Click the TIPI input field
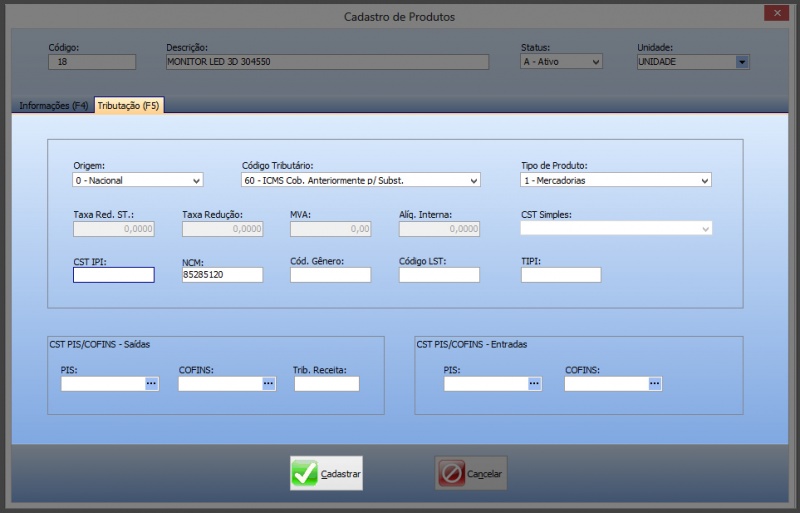Image resolution: width=800 pixels, height=513 pixels. (x=560, y=275)
